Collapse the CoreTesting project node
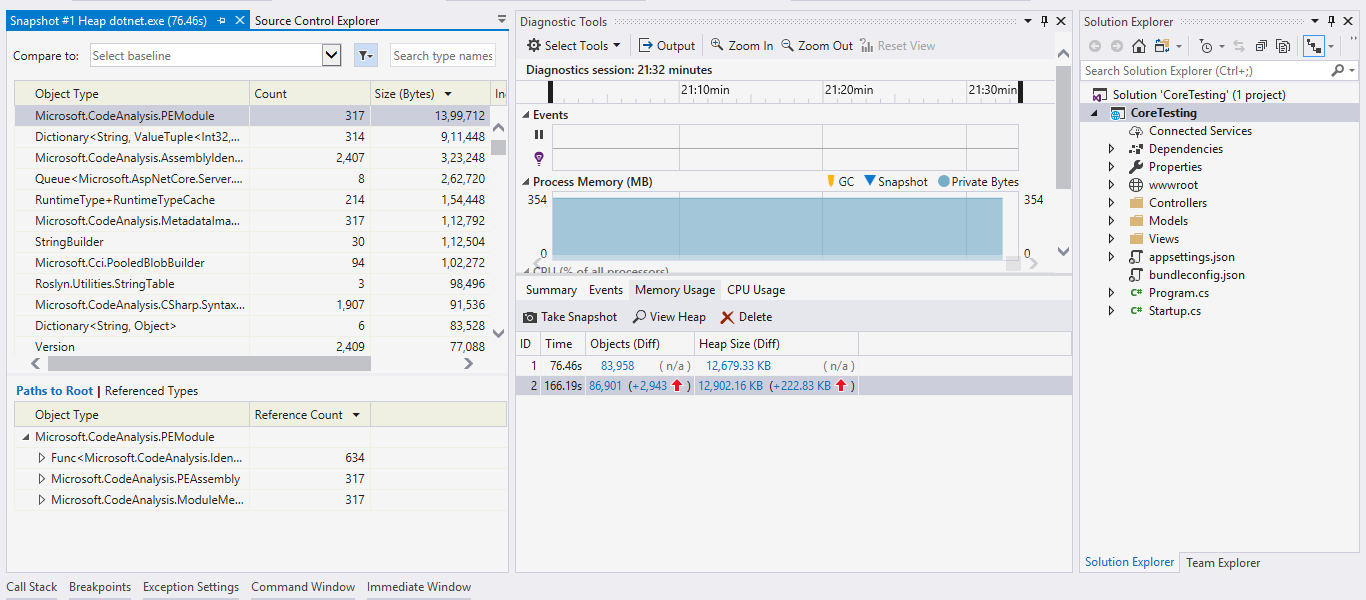The width and height of the screenshot is (1366, 600). pyautogui.click(x=1093, y=113)
